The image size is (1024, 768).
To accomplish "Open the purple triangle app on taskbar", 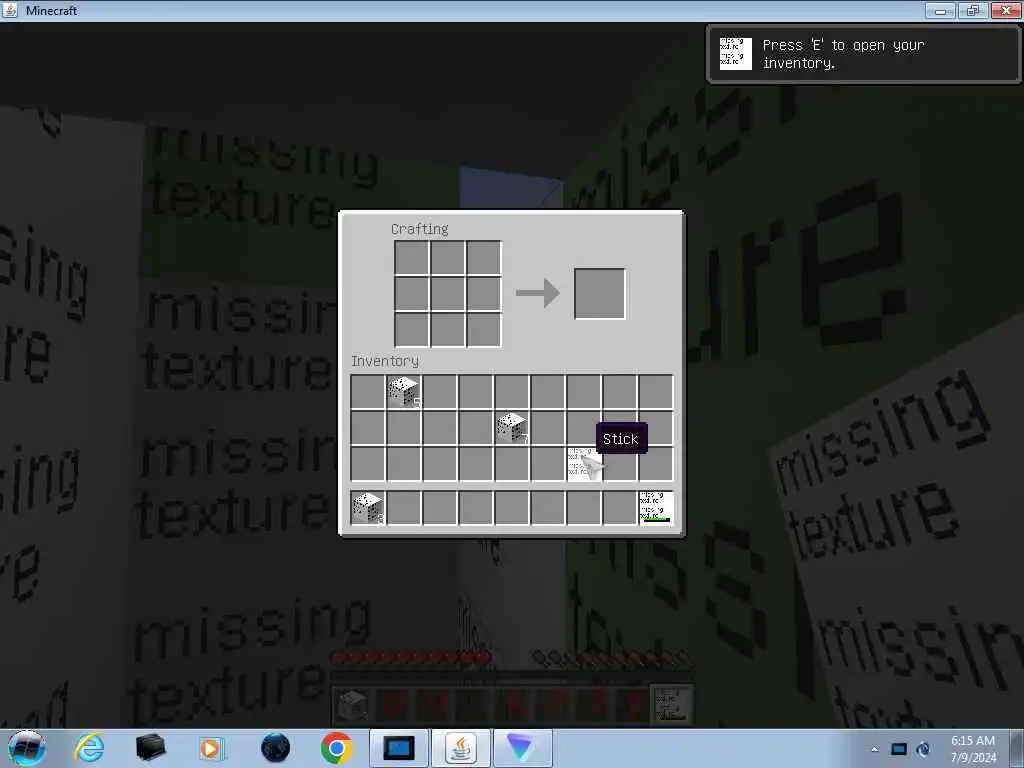I will 522,748.
